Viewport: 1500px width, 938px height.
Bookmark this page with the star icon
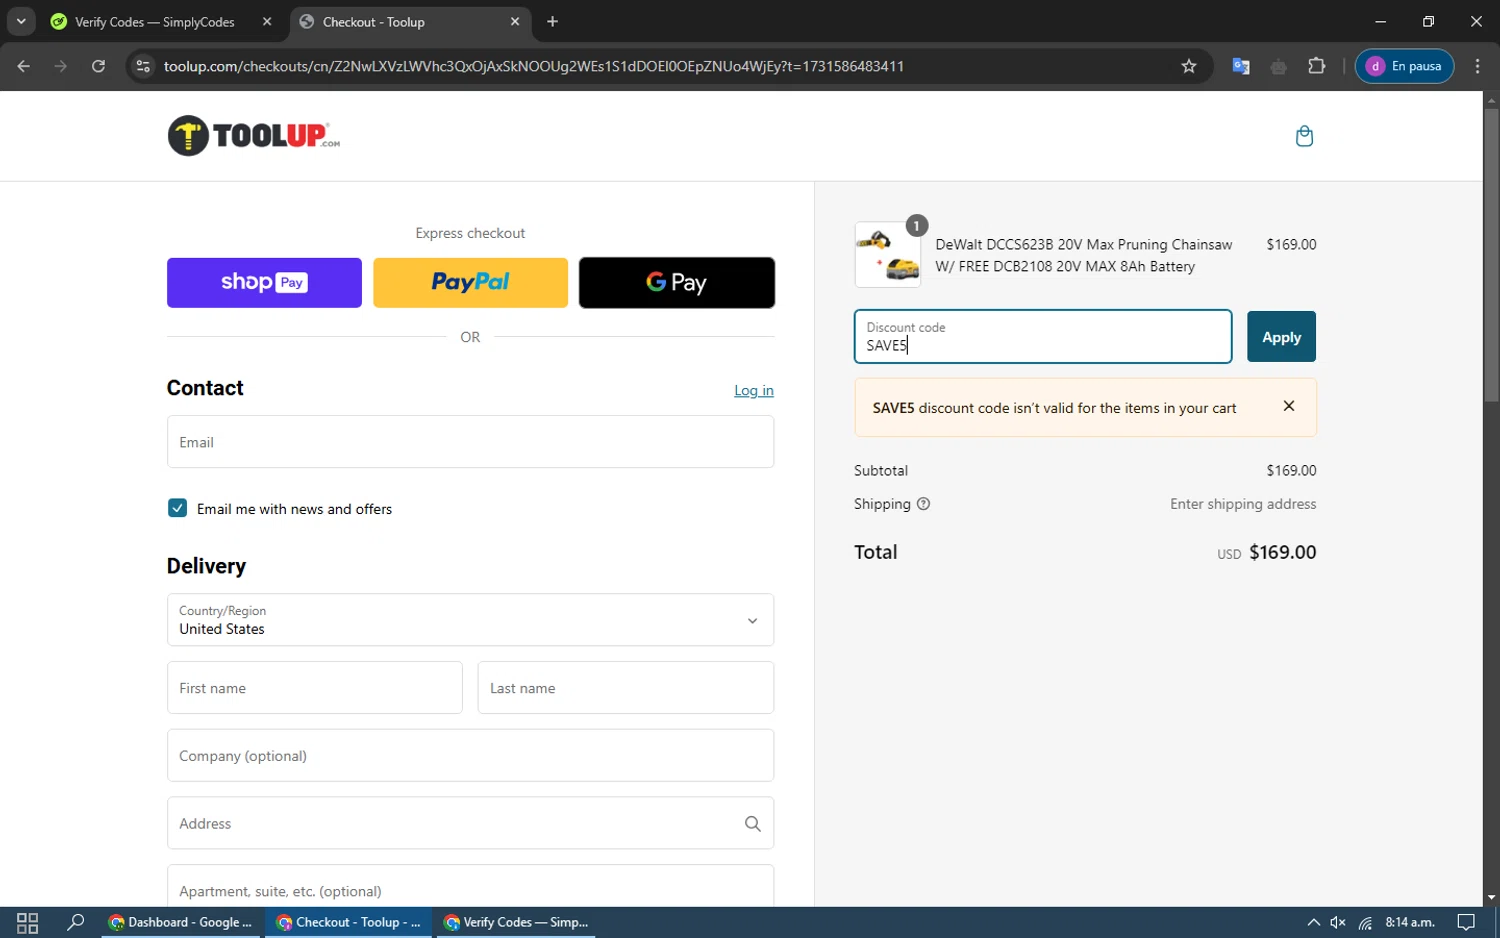click(1189, 66)
